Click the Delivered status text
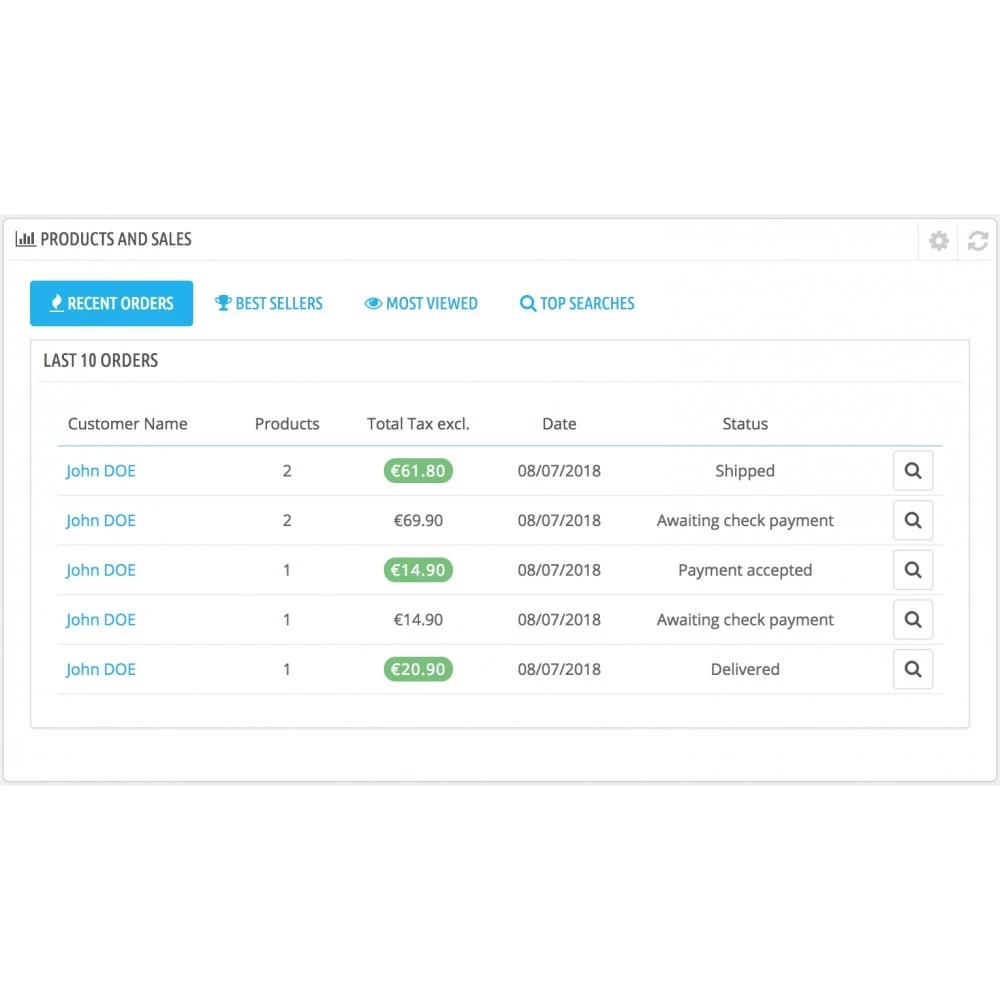 click(745, 669)
